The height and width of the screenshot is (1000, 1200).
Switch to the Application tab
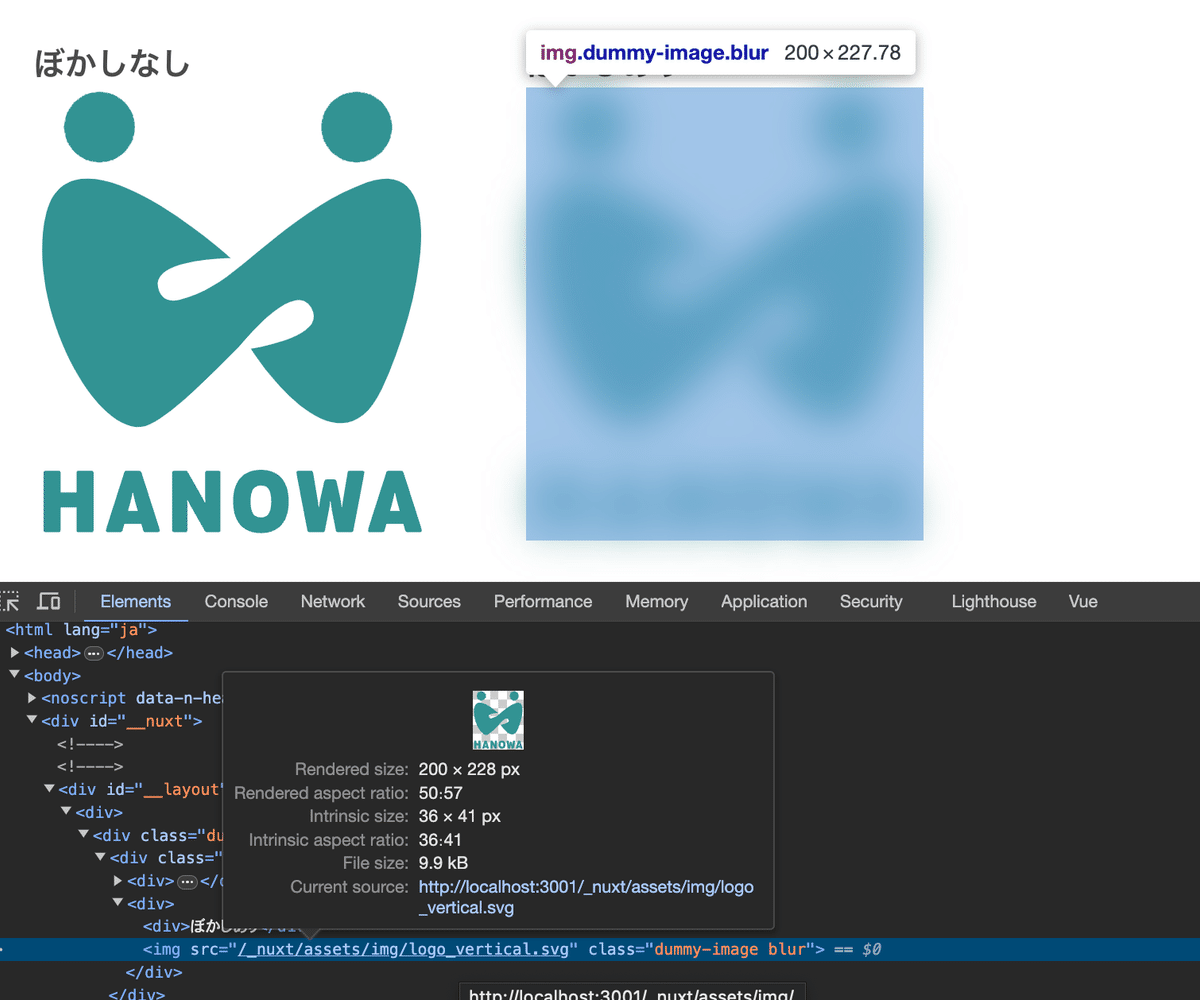coord(764,601)
